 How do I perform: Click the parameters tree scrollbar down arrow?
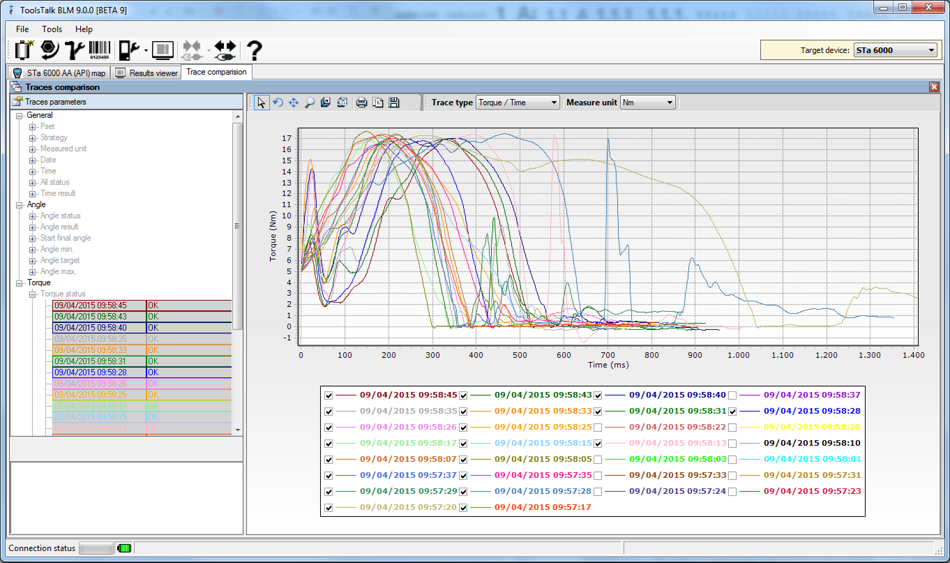tap(238, 429)
